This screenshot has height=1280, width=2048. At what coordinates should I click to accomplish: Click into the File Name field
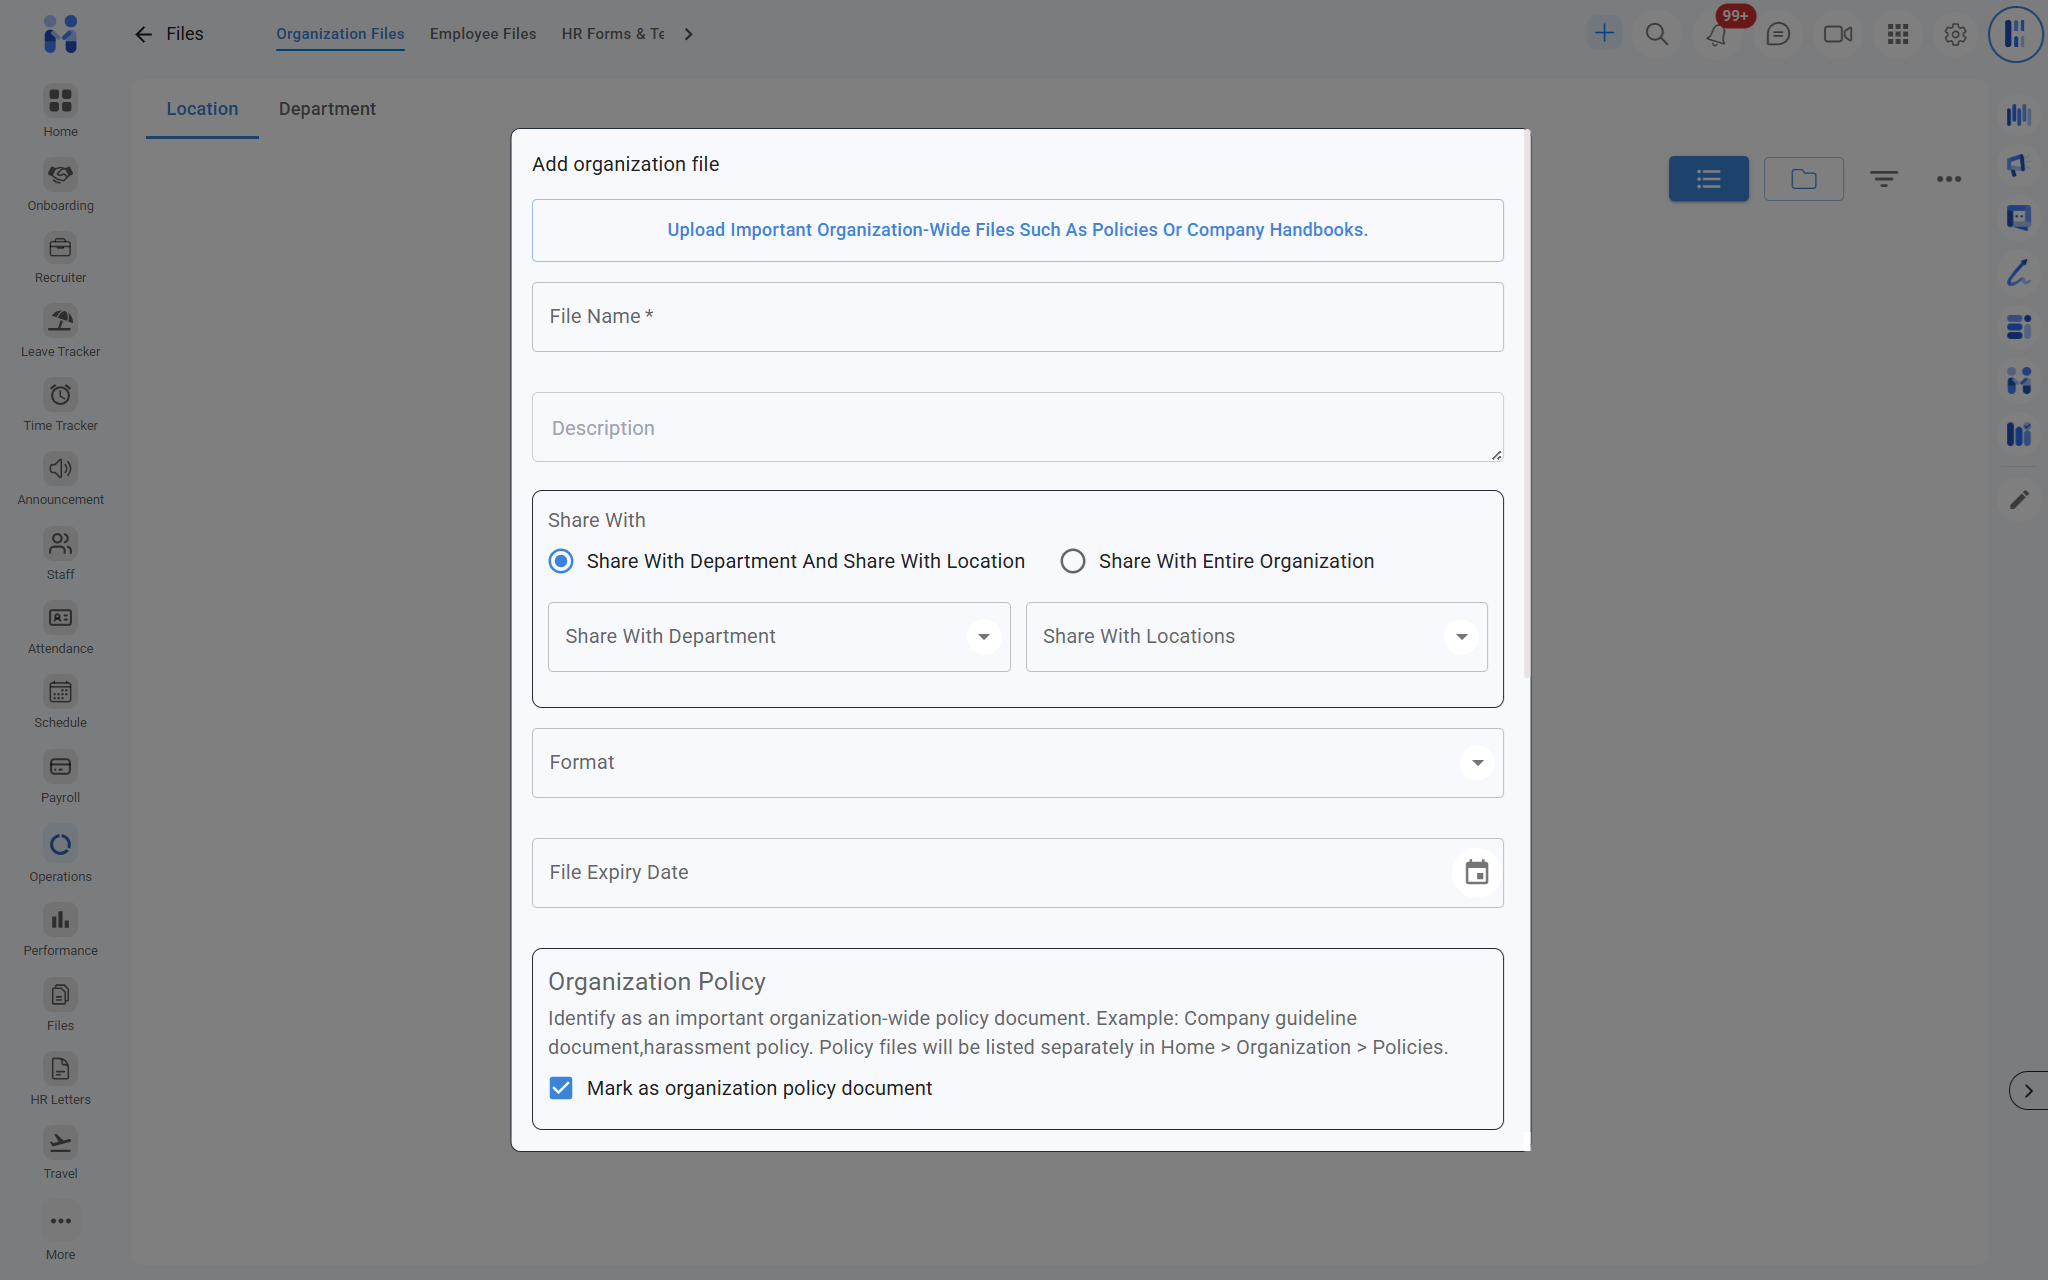click(1017, 317)
